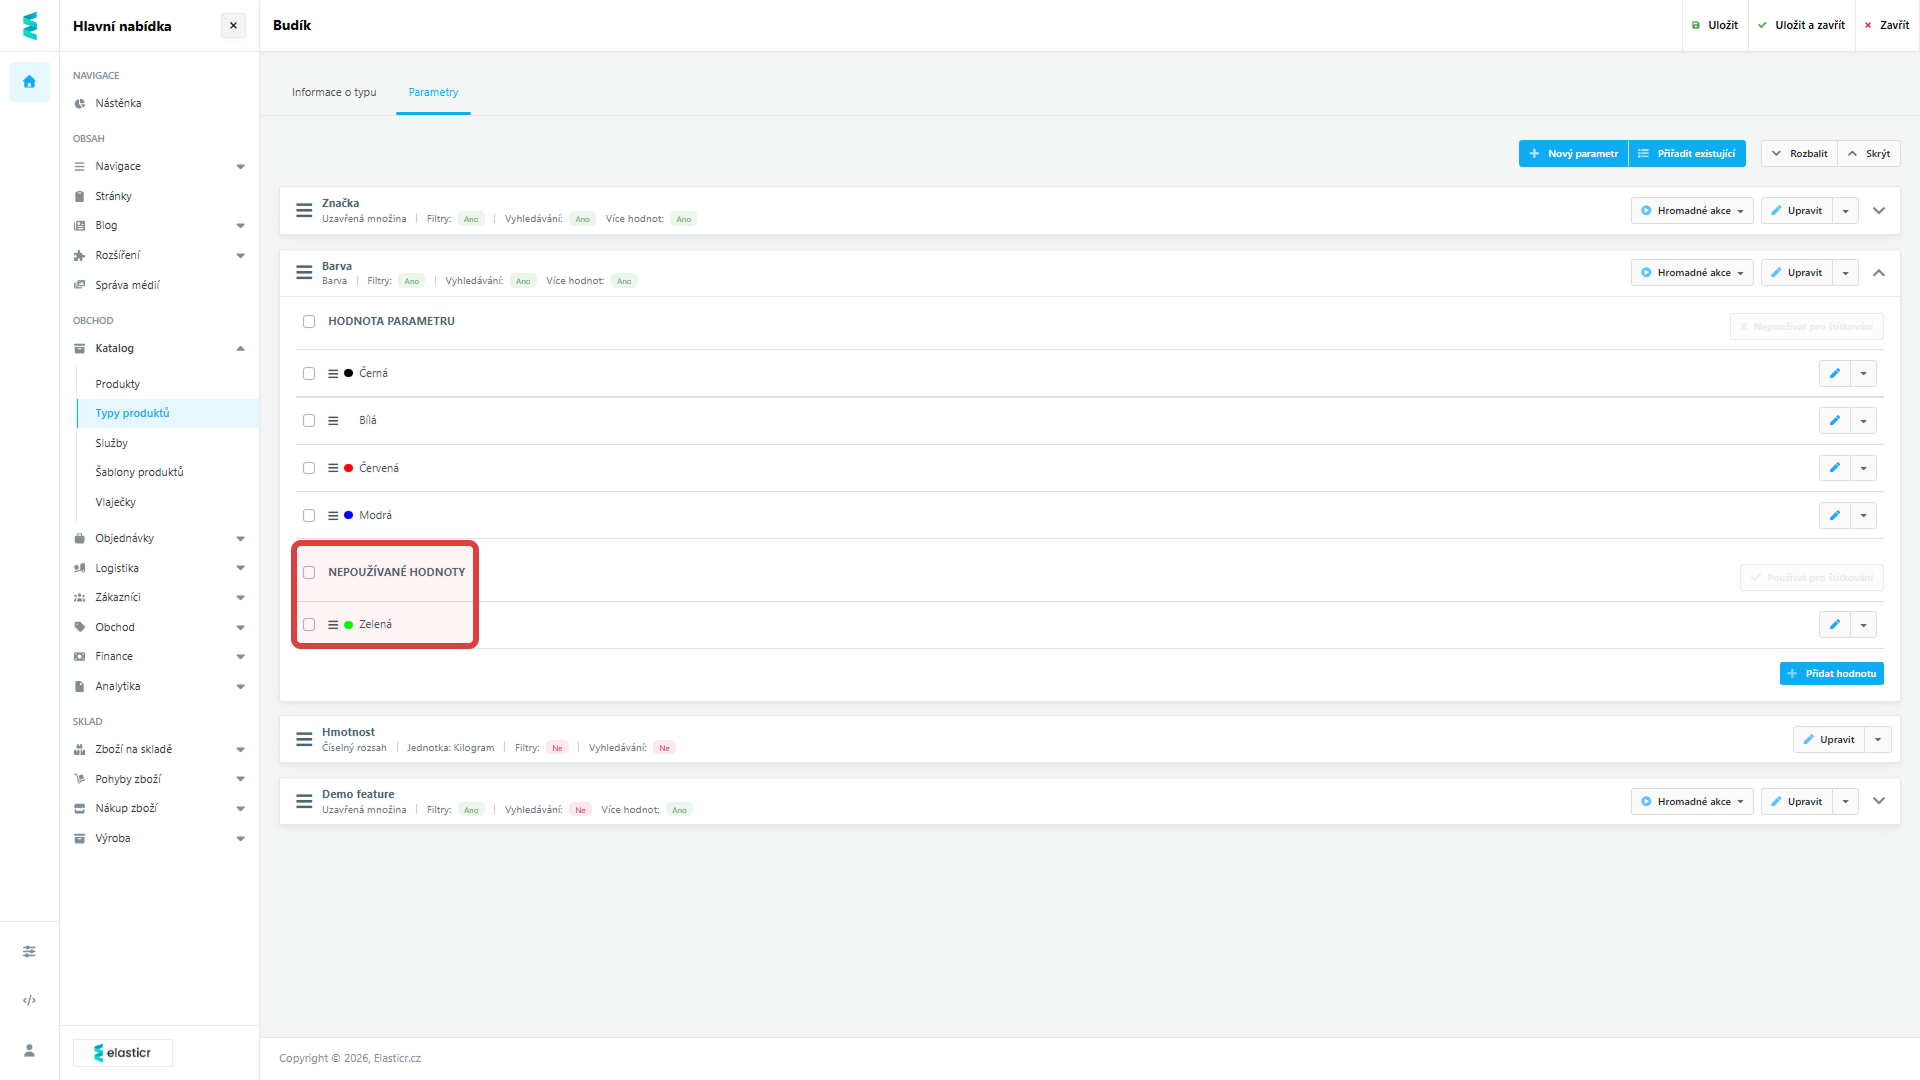This screenshot has width=1920, height=1080.
Task: Click the drag handle icon beside Modrá
Action: (333, 516)
